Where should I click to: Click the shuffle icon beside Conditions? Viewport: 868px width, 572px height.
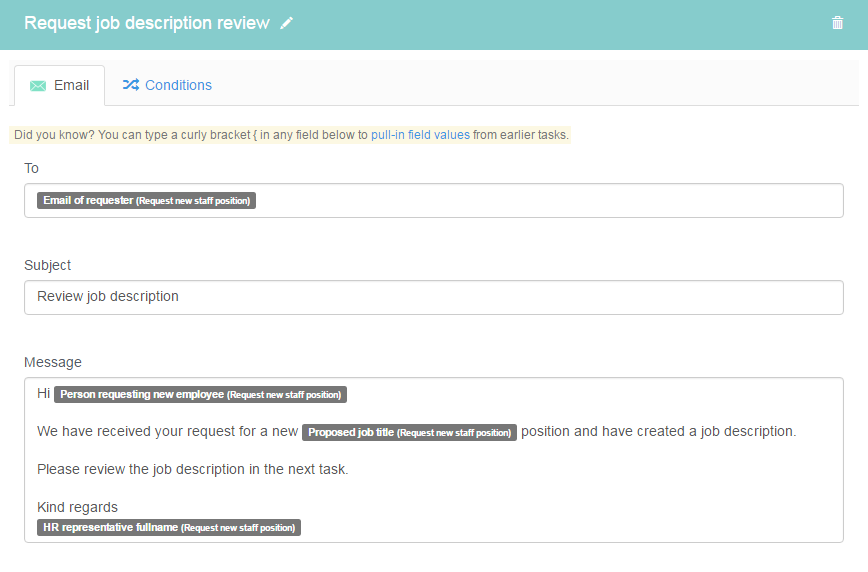(x=130, y=85)
